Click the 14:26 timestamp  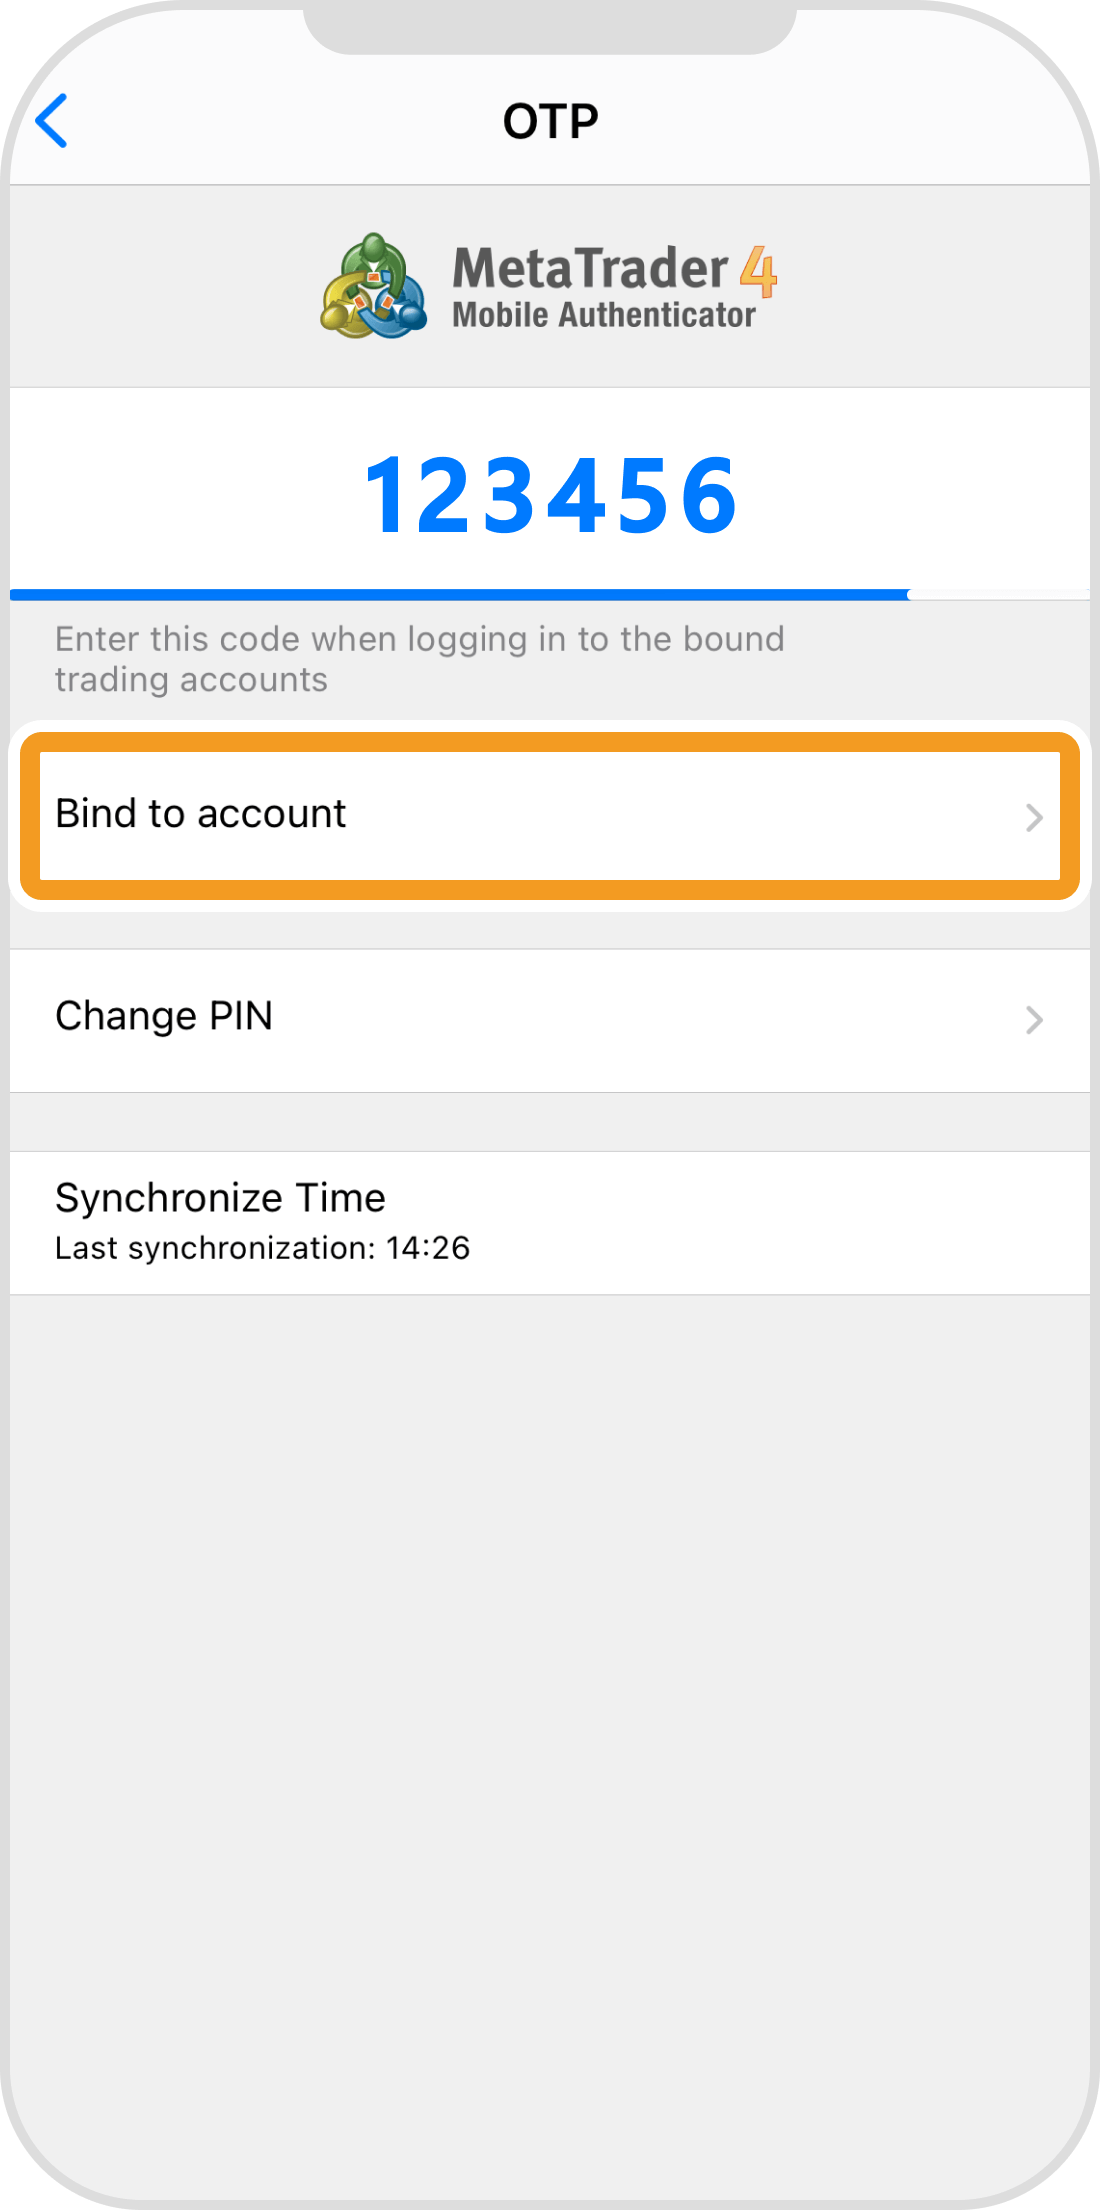pyautogui.click(x=428, y=1248)
